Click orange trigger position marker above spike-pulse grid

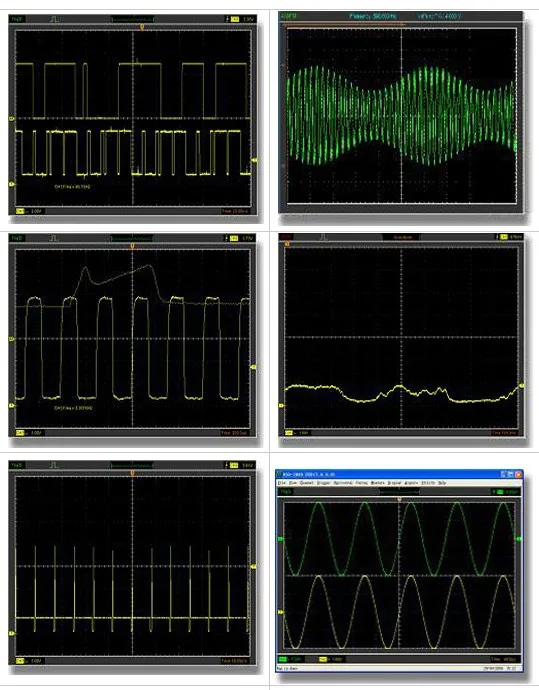[132, 473]
